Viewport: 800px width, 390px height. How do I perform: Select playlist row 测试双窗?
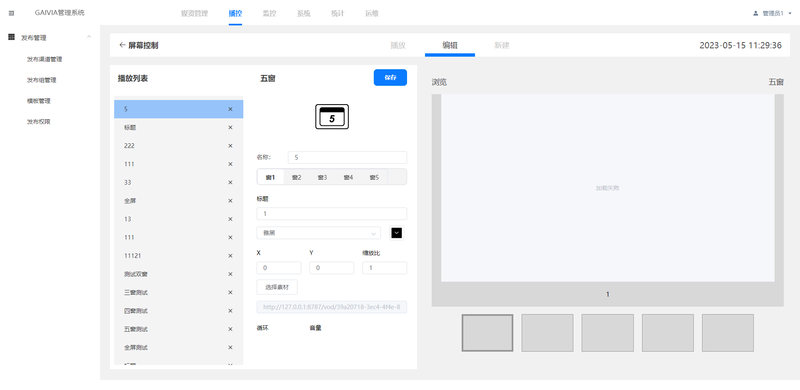click(179, 274)
